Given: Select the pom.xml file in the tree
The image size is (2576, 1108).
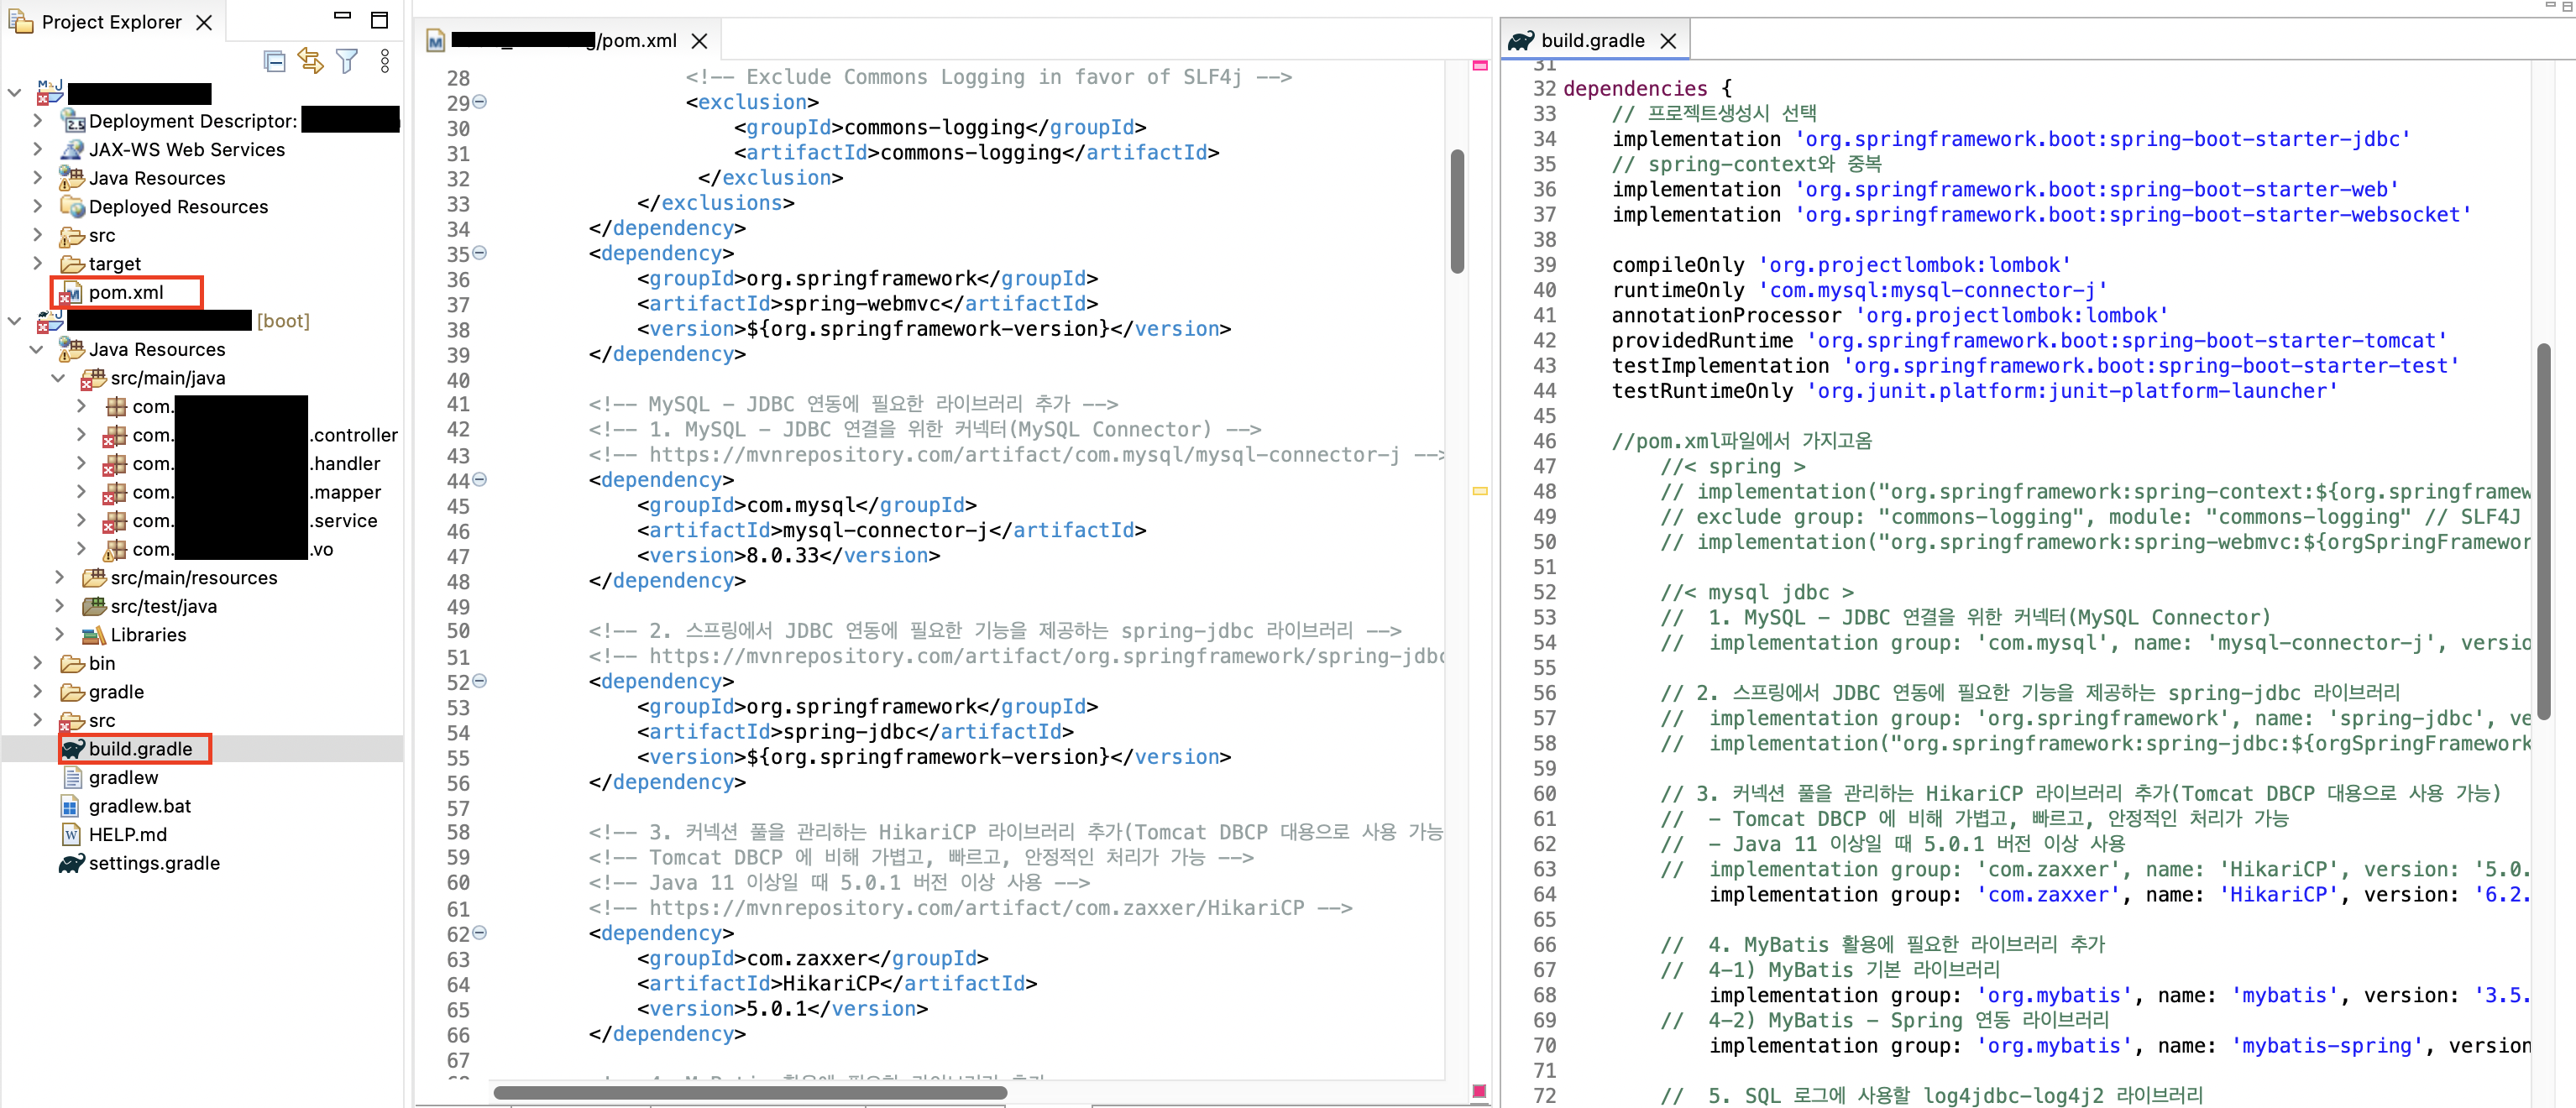Looking at the screenshot, I should click(126, 293).
